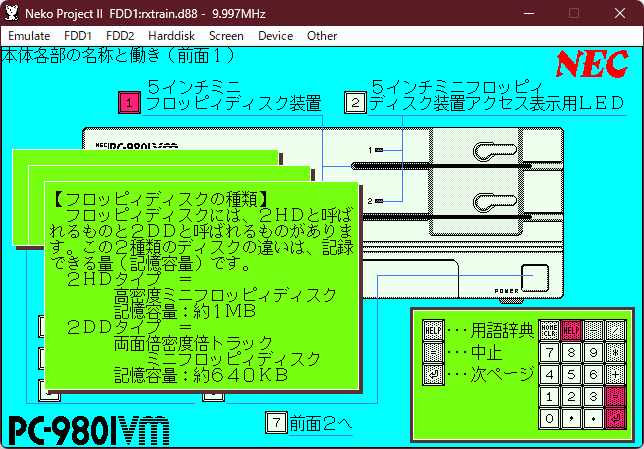Click the comma key on numeric keypad
The width and height of the screenshot is (644, 449).
(571, 419)
